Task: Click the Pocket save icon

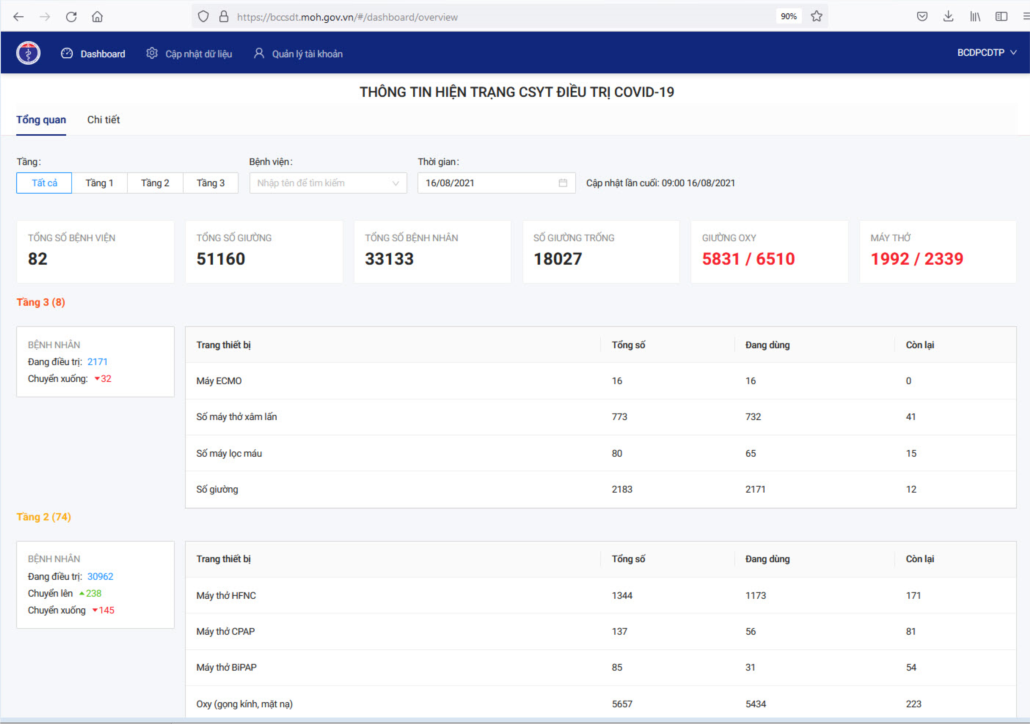Action: (922, 17)
